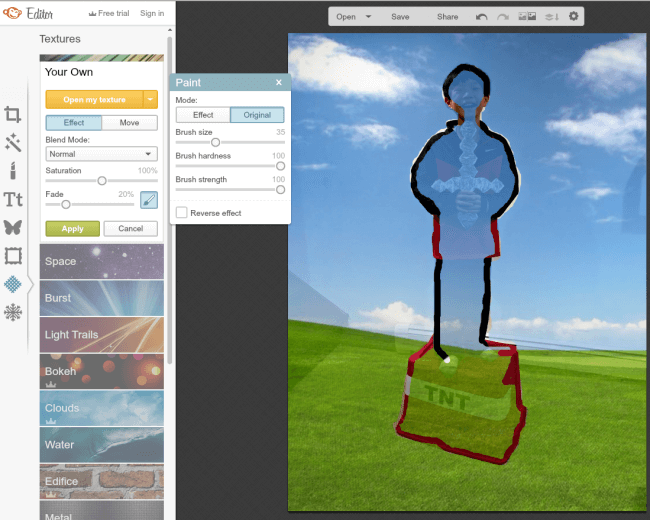Click the Open my texture button

coord(94,100)
